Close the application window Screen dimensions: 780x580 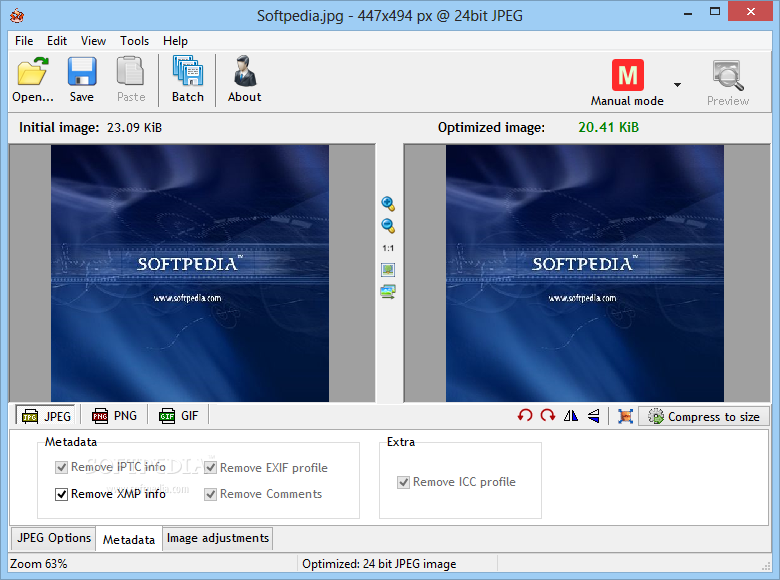pos(750,11)
